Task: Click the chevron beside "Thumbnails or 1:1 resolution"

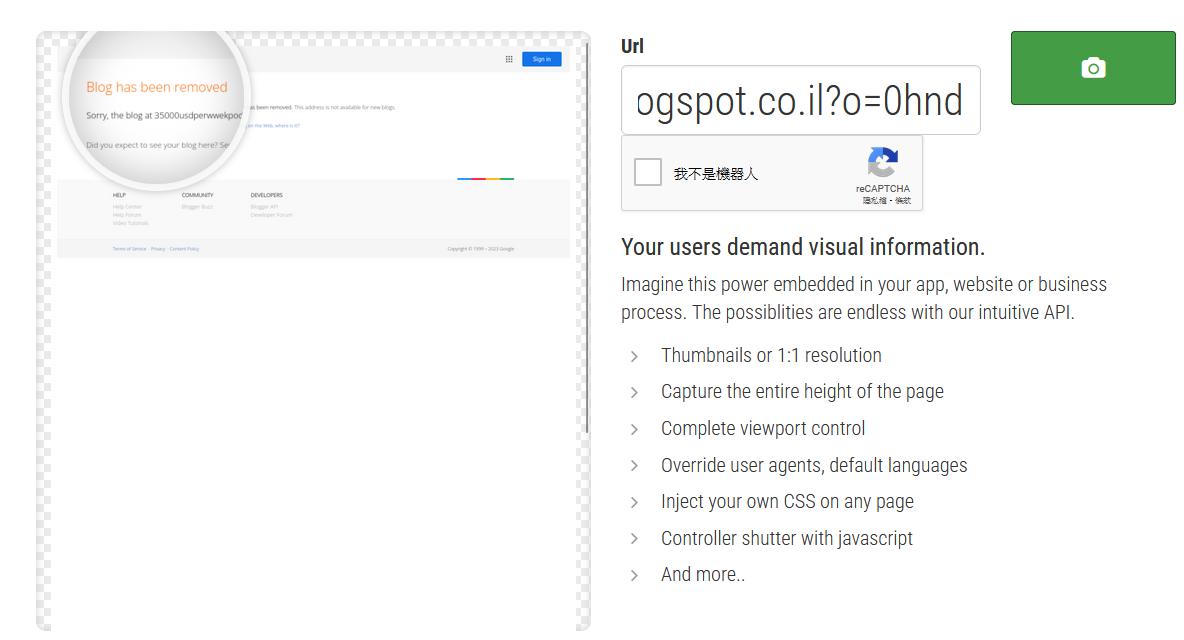Action: [x=634, y=356]
